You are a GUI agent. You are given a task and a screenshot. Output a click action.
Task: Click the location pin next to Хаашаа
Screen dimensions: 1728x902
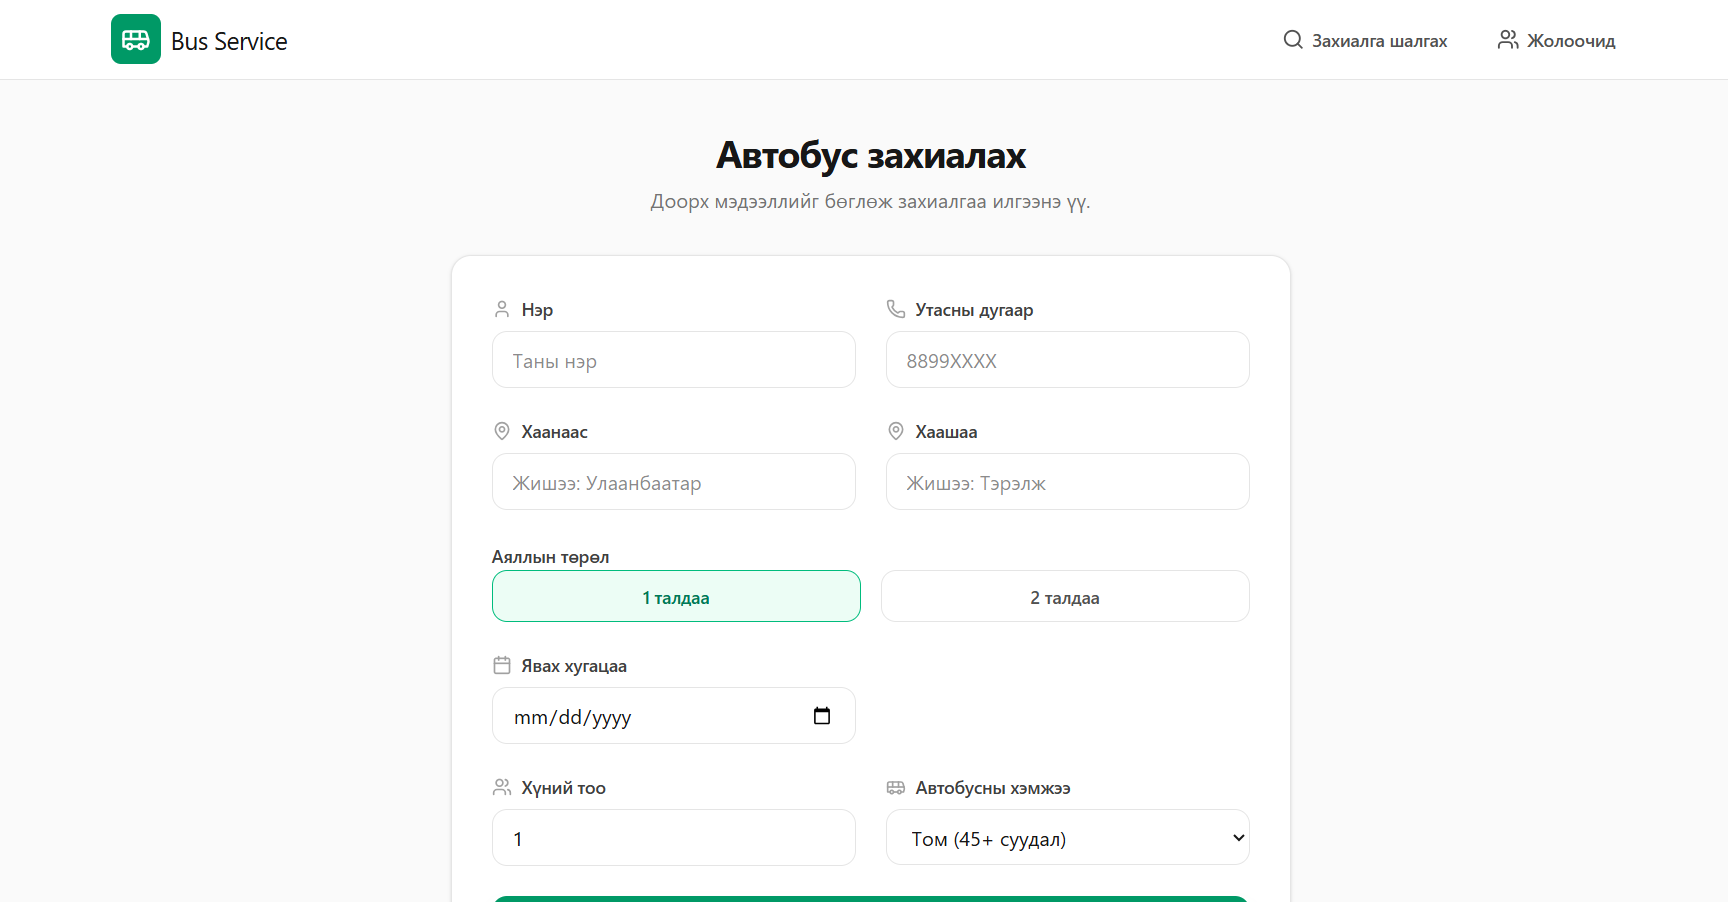[895, 430]
